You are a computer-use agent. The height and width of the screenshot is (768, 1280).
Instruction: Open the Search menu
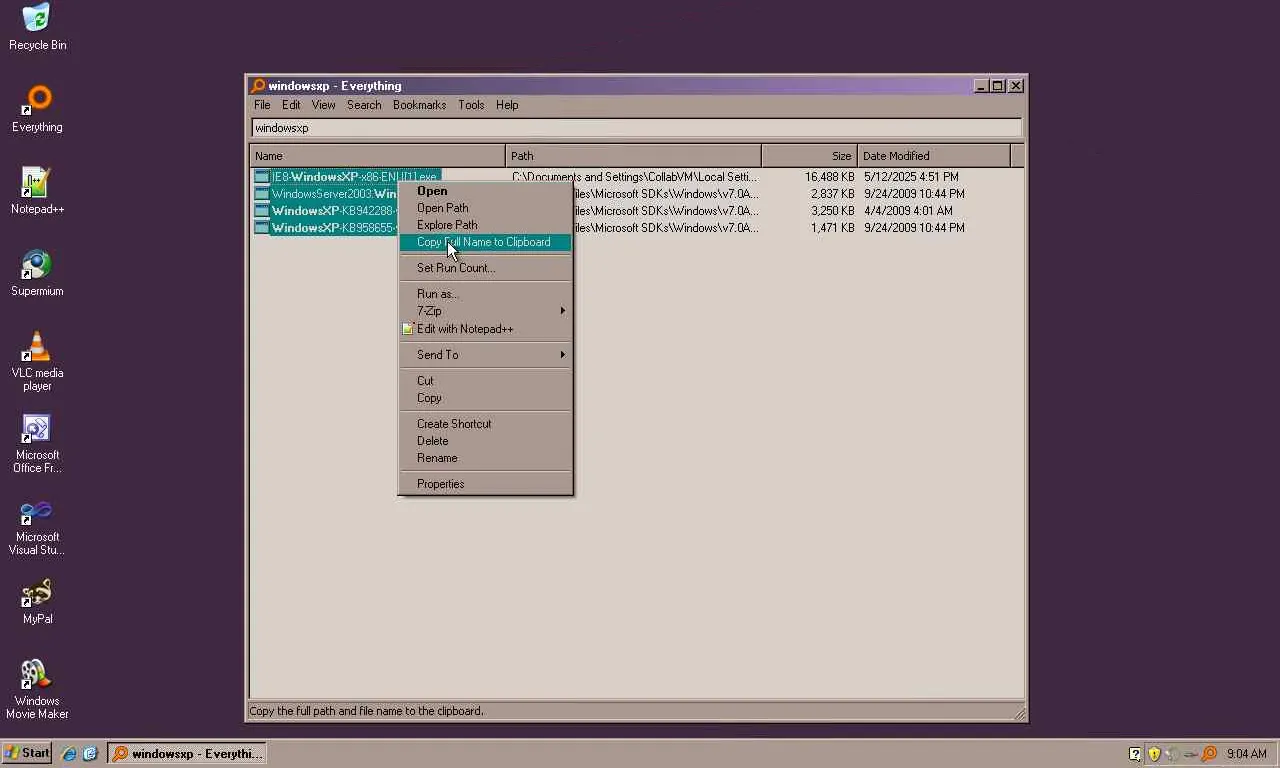[x=364, y=105]
